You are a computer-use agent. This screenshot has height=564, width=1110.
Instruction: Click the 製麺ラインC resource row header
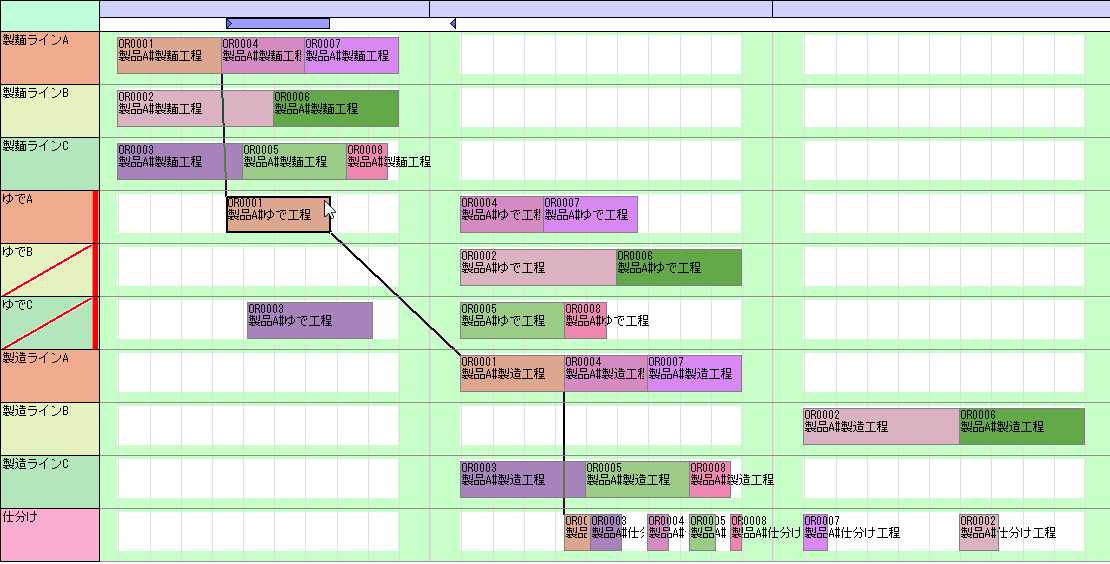point(49,163)
